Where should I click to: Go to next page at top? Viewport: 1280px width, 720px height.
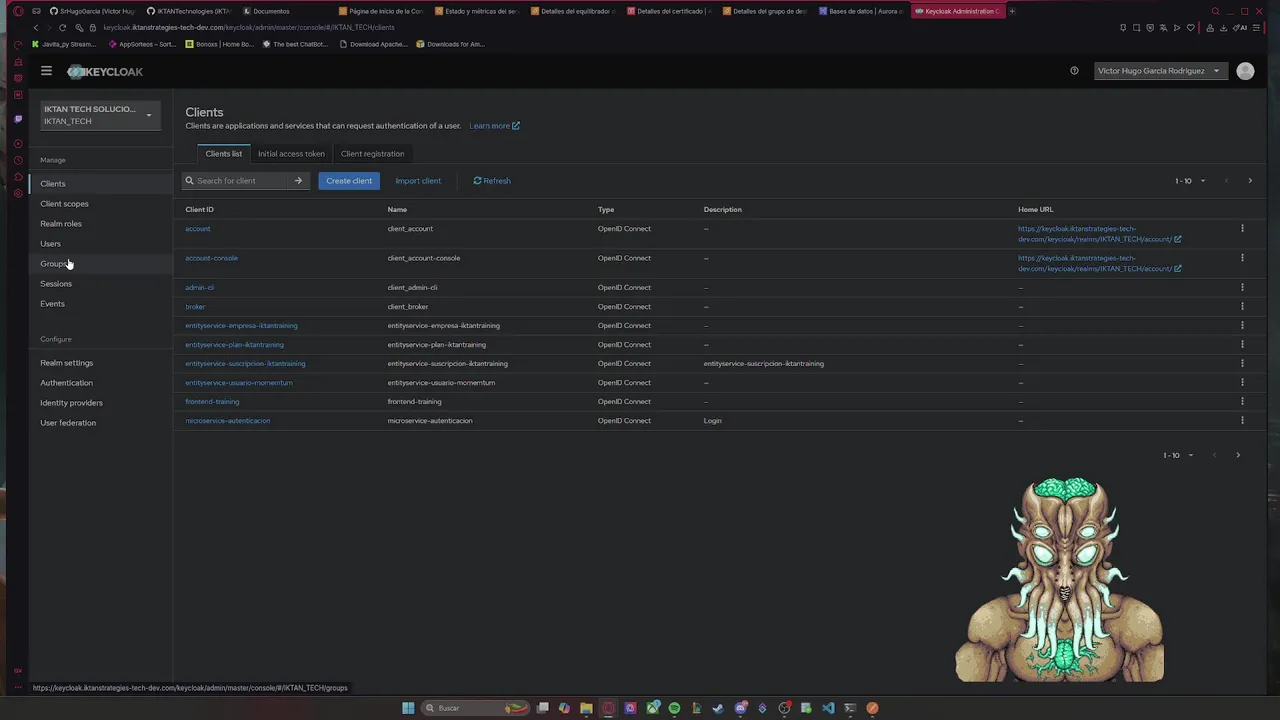[x=1250, y=181]
